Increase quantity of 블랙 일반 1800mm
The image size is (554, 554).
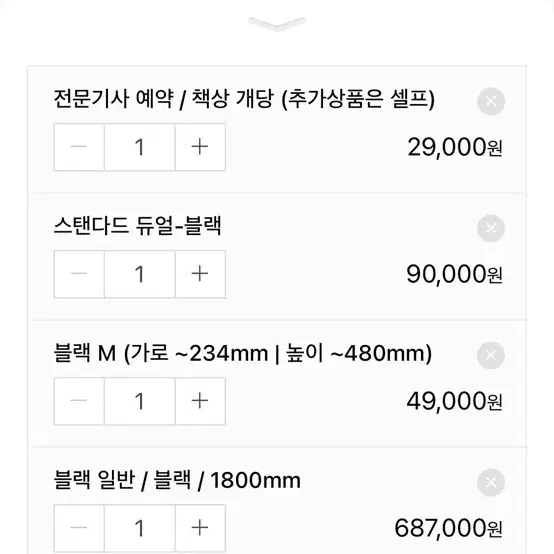[x=200, y=528]
